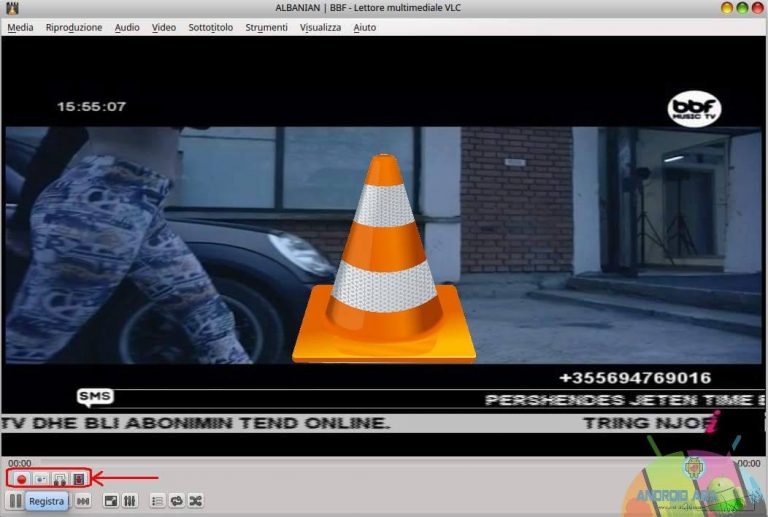Maximize the VLC window

[742, 7]
